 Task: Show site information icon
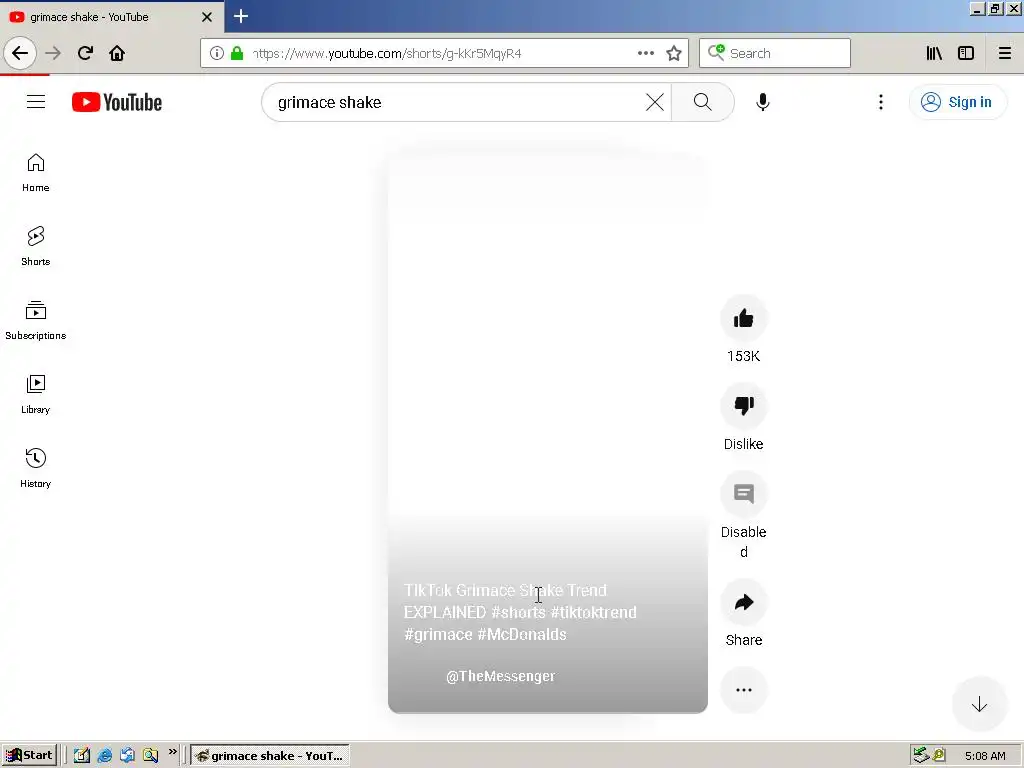(217, 53)
